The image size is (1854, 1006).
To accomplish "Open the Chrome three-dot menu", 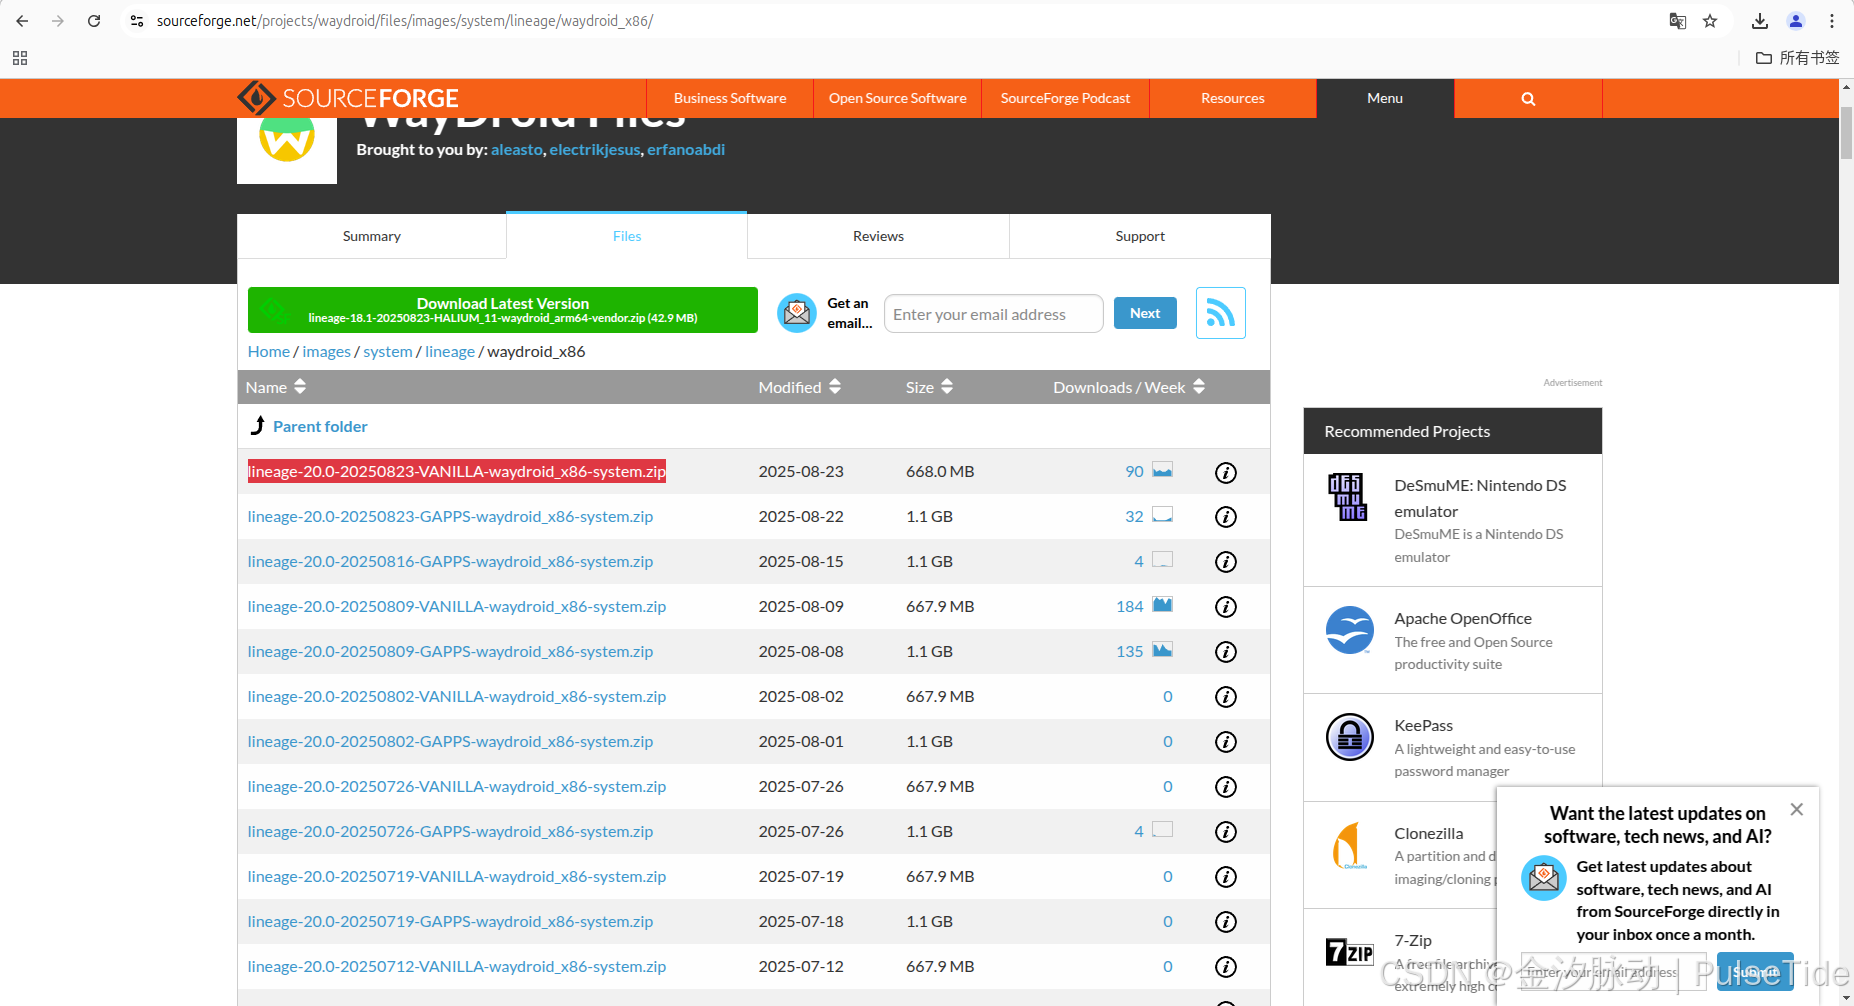I will (1832, 21).
